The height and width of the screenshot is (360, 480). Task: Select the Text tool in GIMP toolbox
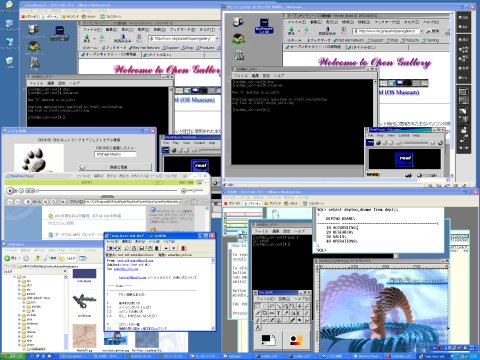278,313
